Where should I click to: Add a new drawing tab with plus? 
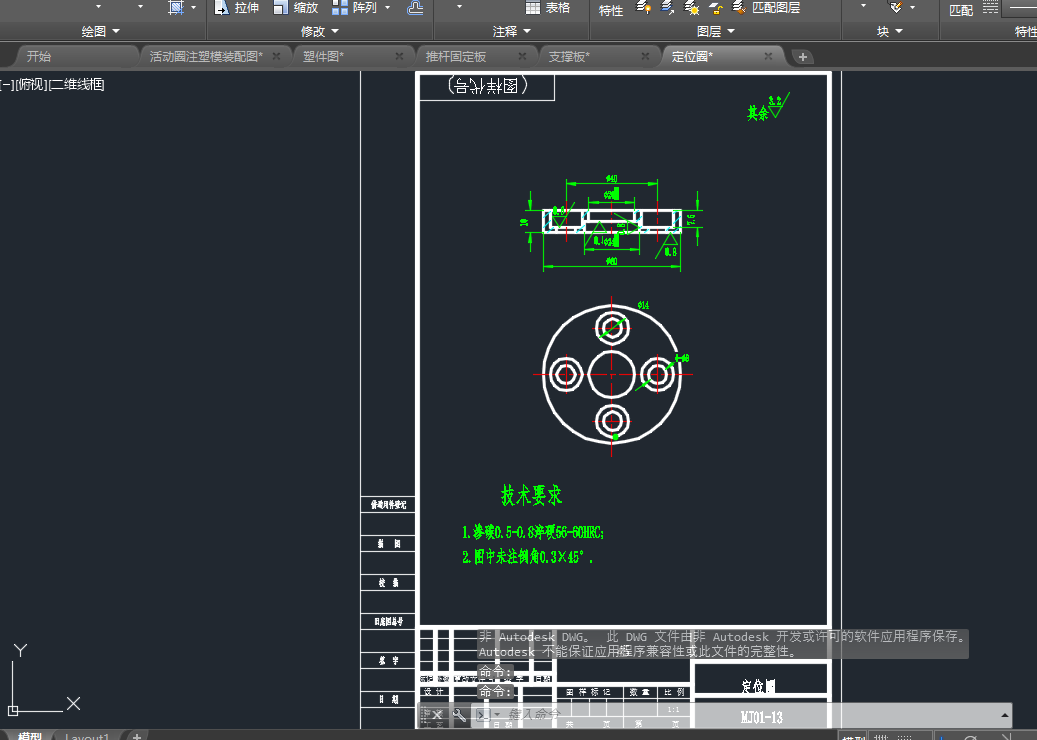point(803,57)
